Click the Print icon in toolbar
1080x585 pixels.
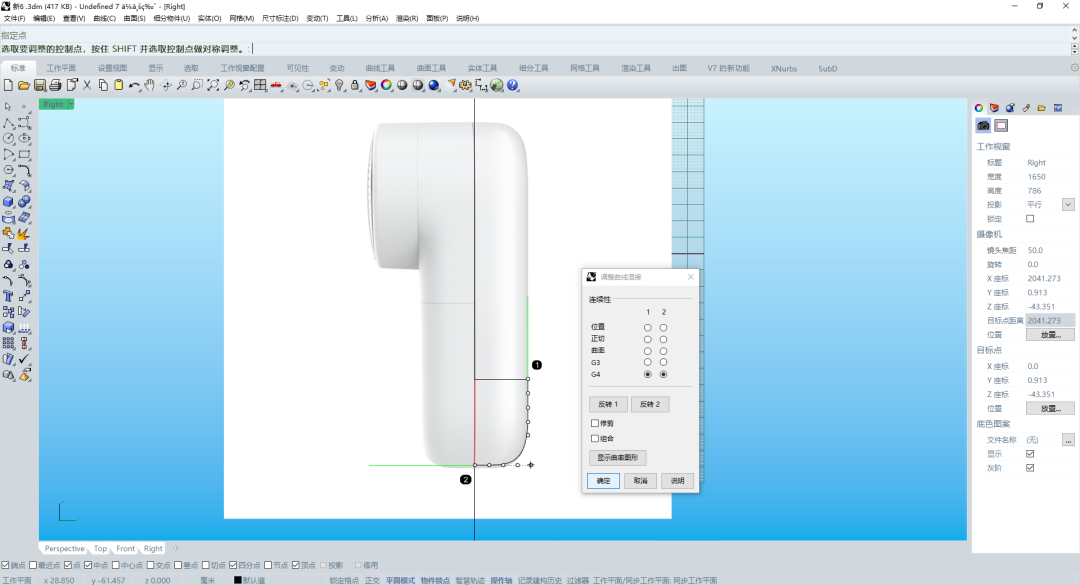56,85
